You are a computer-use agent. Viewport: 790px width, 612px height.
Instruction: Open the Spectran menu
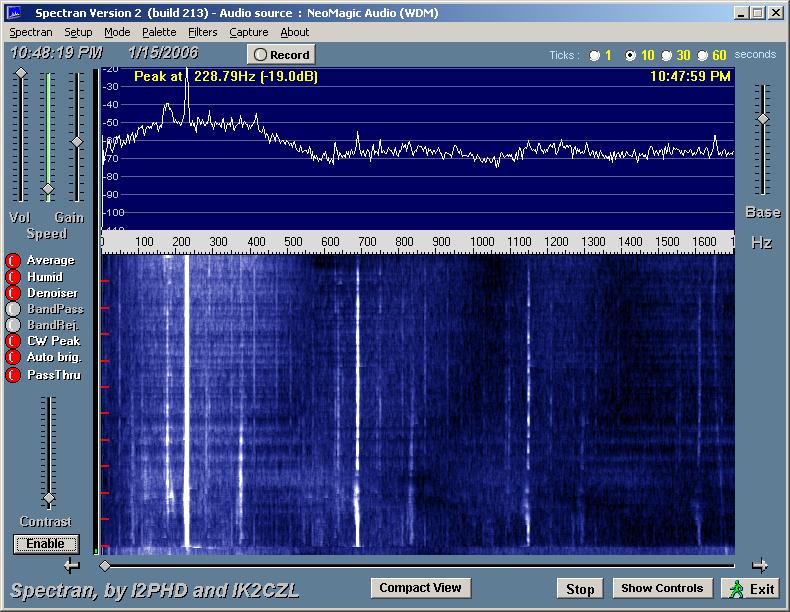(31, 32)
